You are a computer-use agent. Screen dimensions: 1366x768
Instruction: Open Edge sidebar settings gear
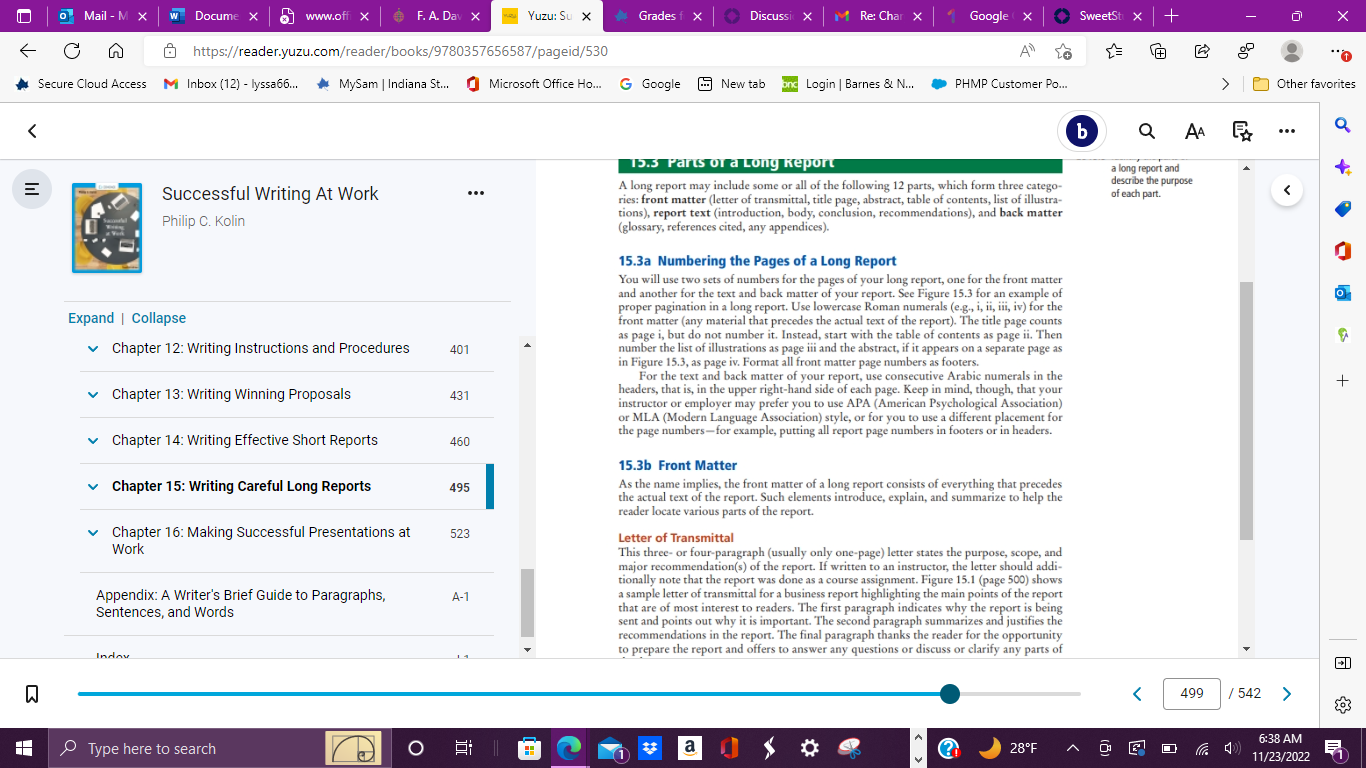click(x=1343, y=705)
